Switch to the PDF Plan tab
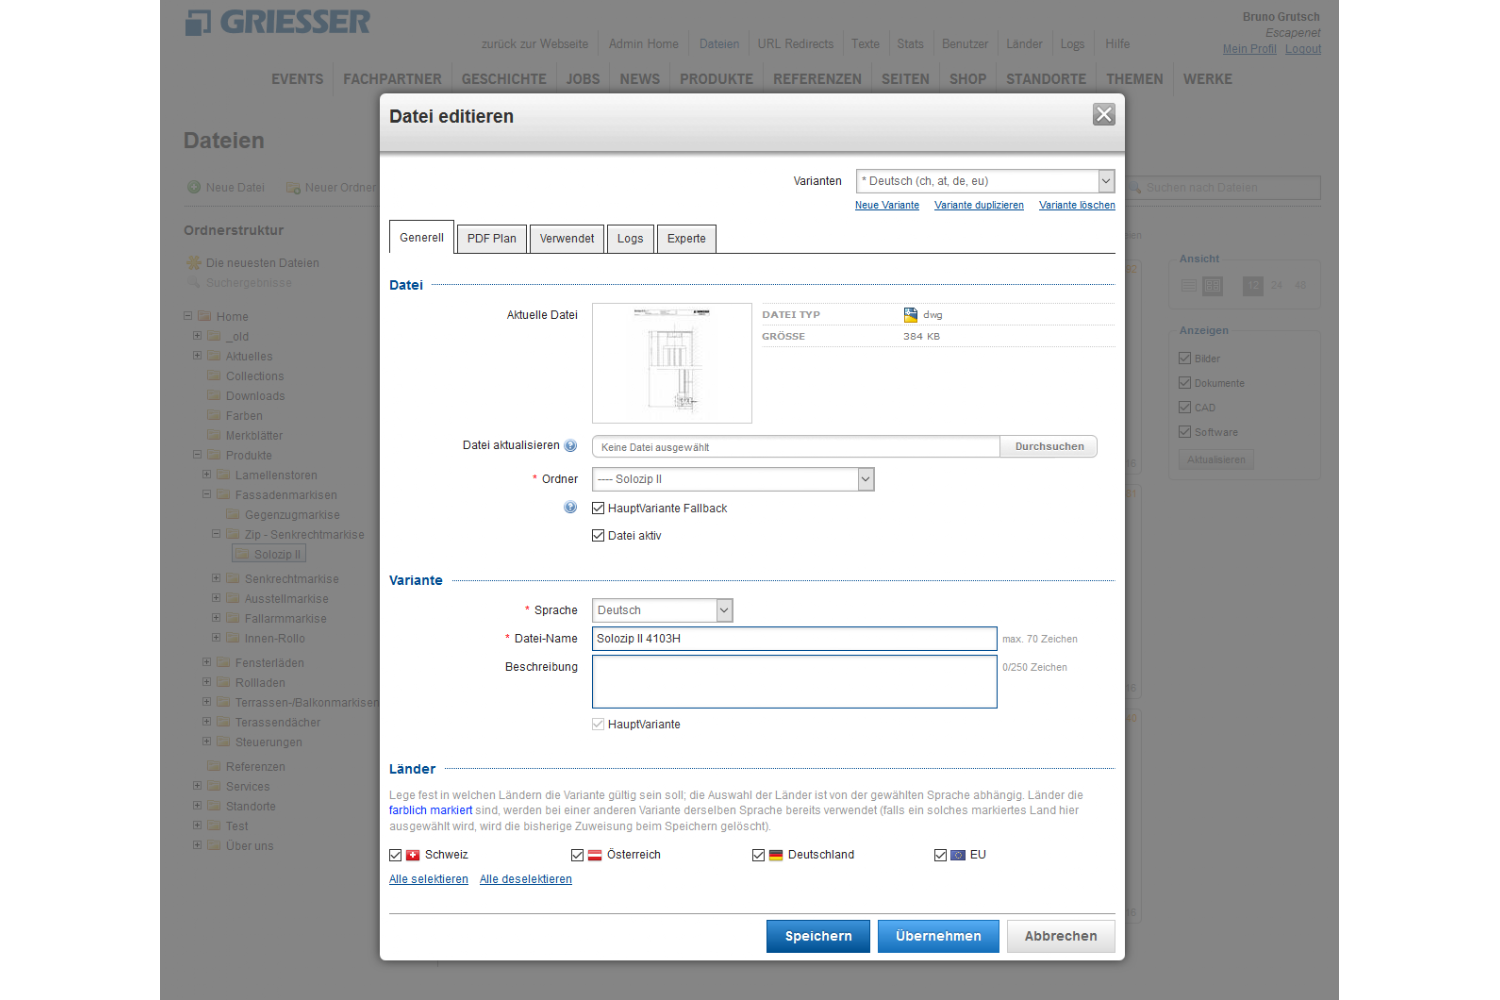The image size is (1500, 1000). [491, 239]
